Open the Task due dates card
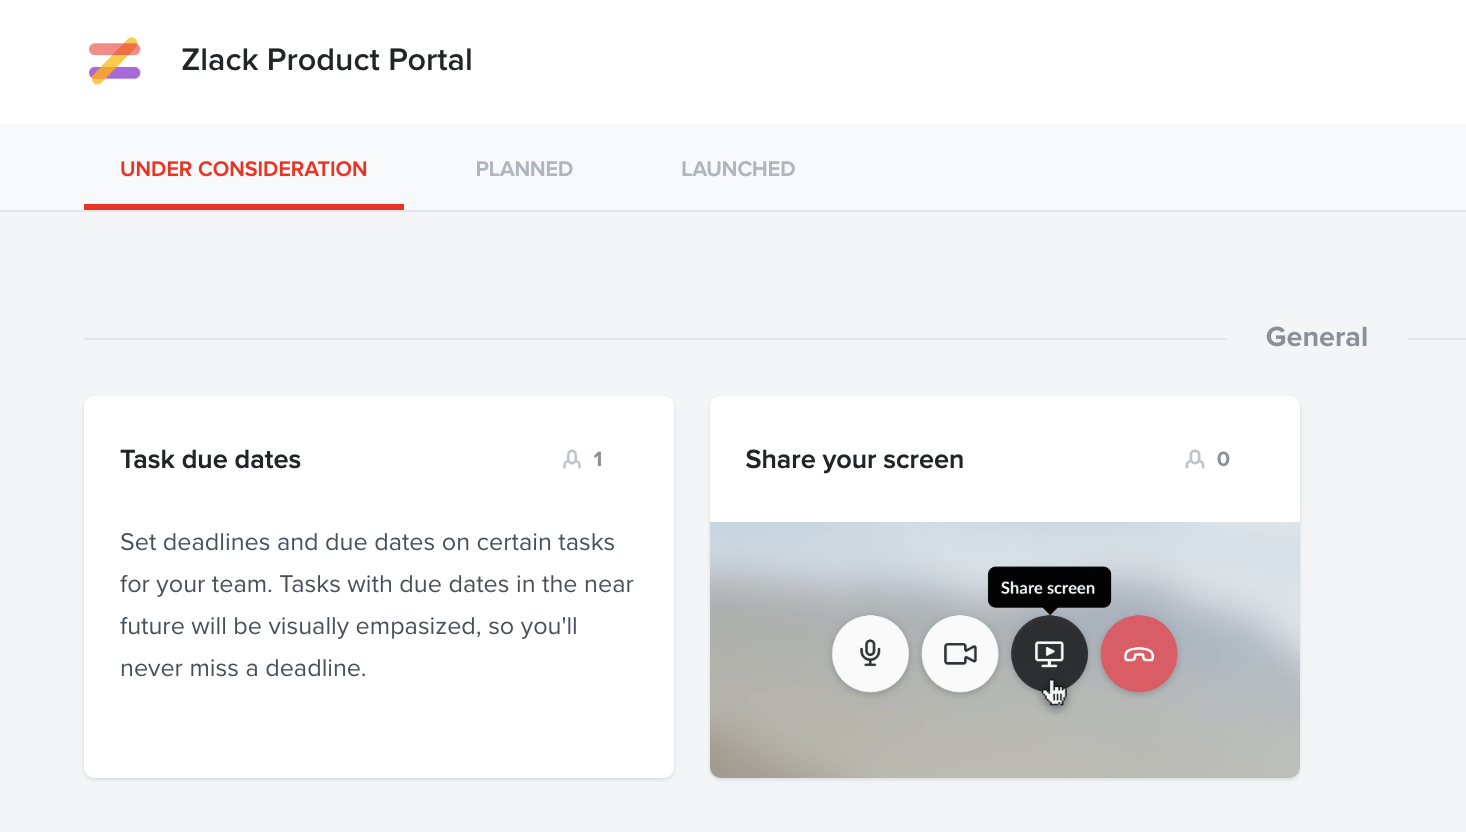Screen dimensions: 1466x832 [x=210, y=459]
